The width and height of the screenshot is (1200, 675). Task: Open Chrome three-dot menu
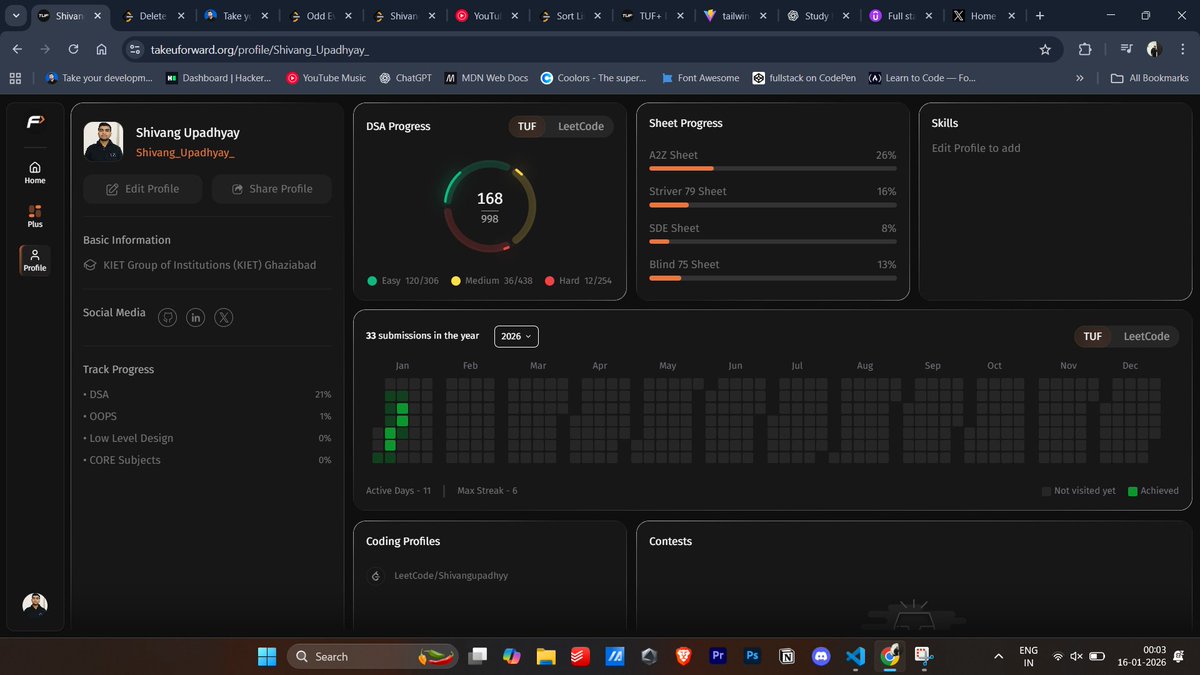(1182, 49)
